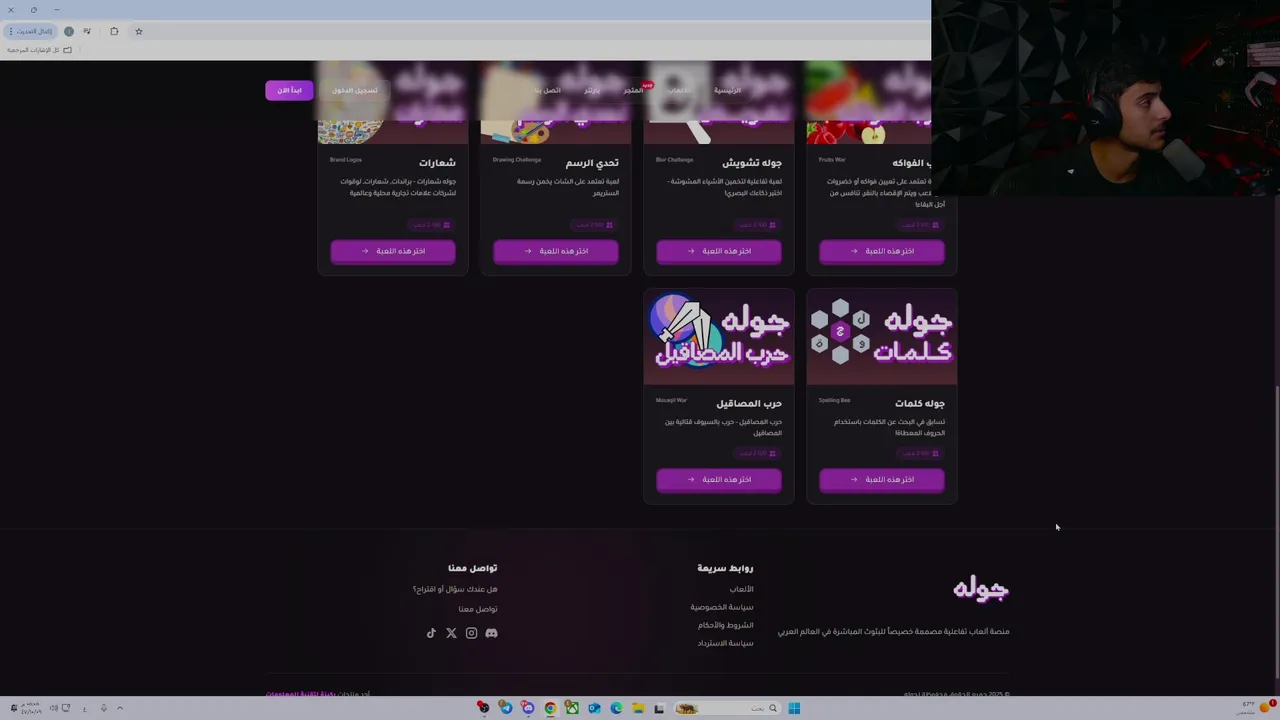1280x720 pixels.
Task: Choose the حرب المصاقيل game button
Action: coord(718,480)
